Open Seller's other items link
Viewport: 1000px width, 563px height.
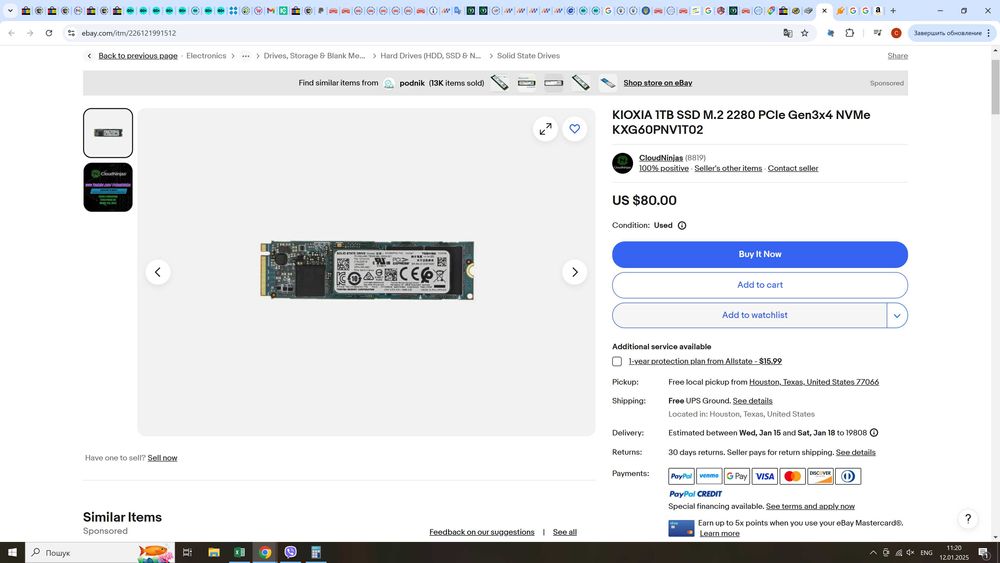point(728,168)
